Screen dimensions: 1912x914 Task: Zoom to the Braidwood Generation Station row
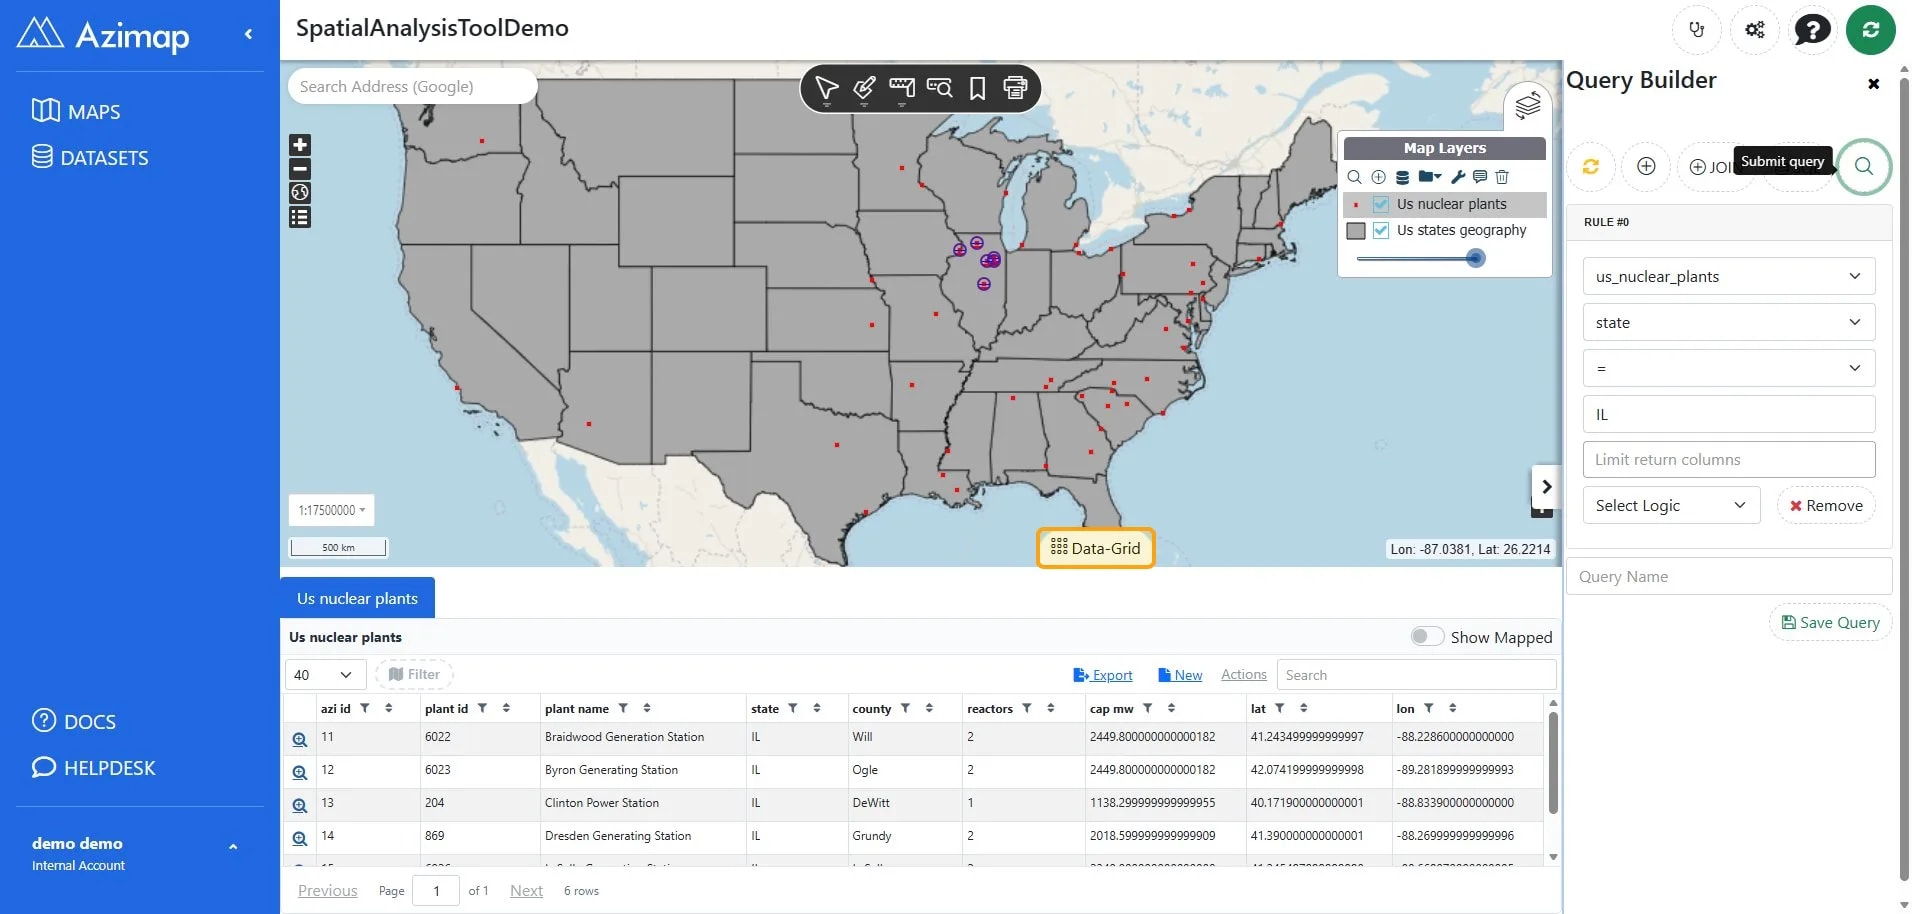(299, 740)
